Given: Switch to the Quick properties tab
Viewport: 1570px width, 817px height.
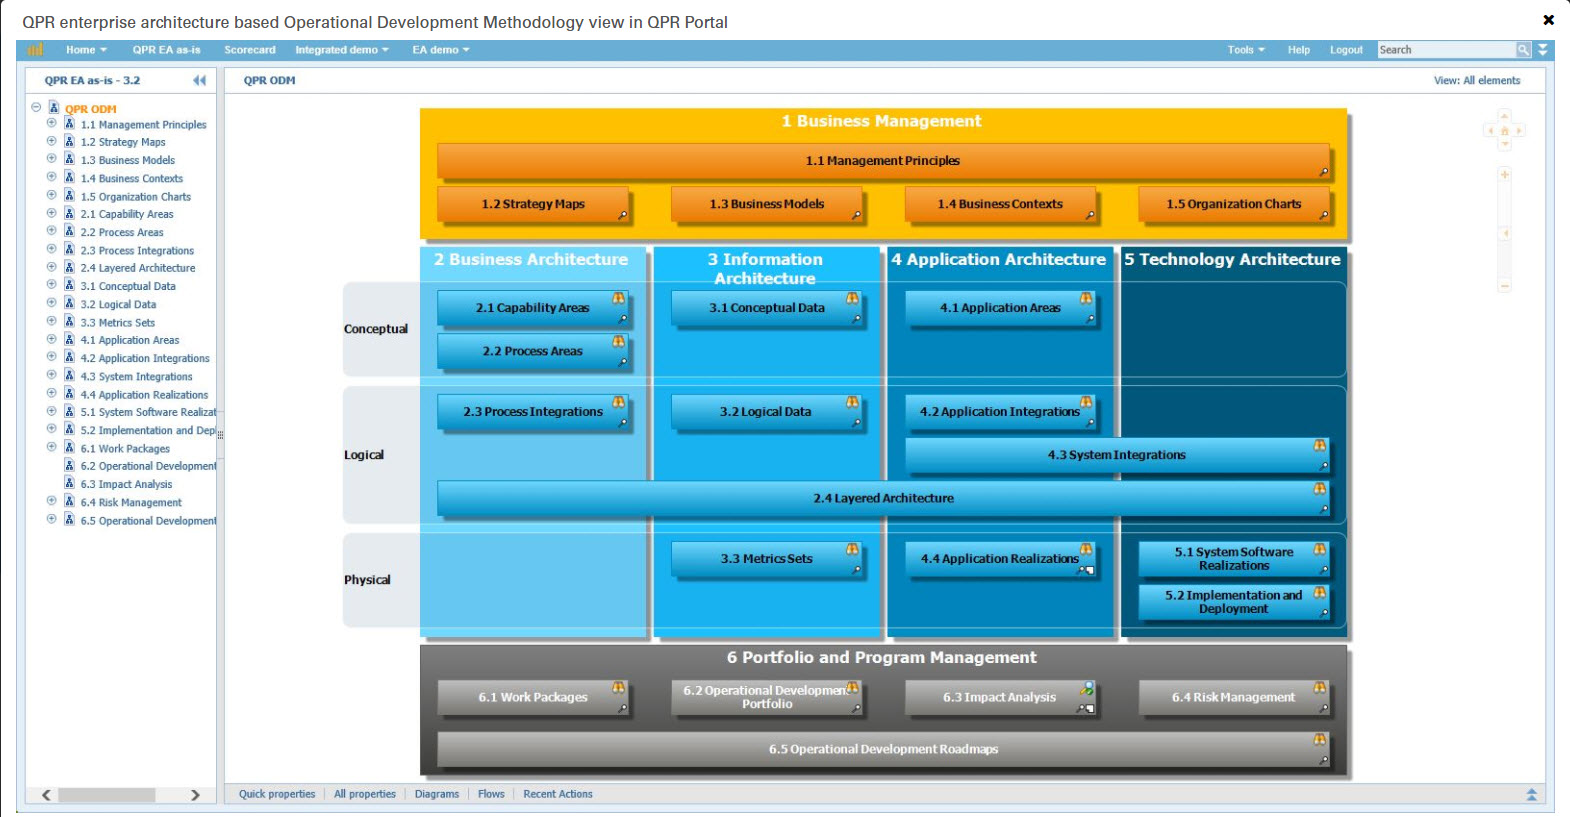Looking at the screenshot, I should pyautogui.click(x=277, y=794).
